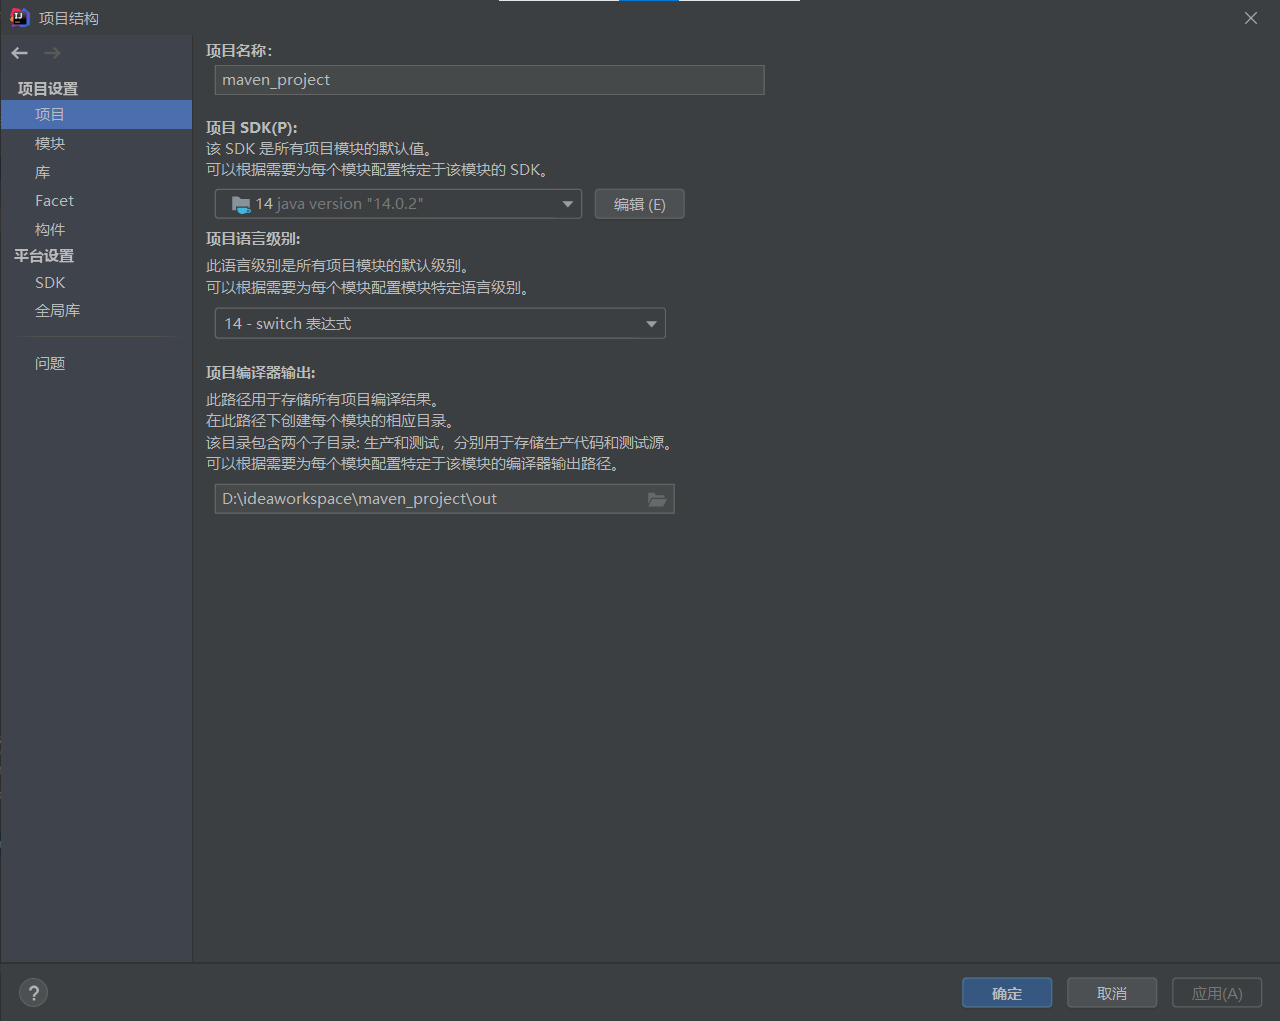Browse output folder with the folder icon
Viewport: 1280px width, 1021px height.
[657, 499]
